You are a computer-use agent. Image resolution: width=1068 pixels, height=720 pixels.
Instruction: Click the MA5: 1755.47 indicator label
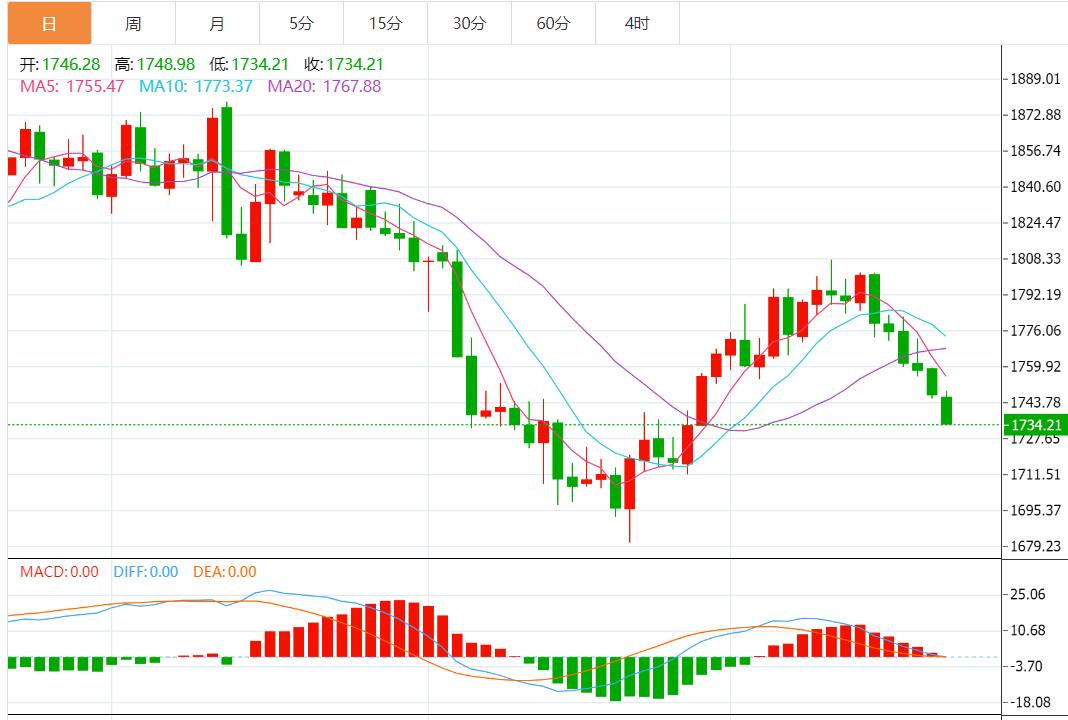[x=72, y=87]
